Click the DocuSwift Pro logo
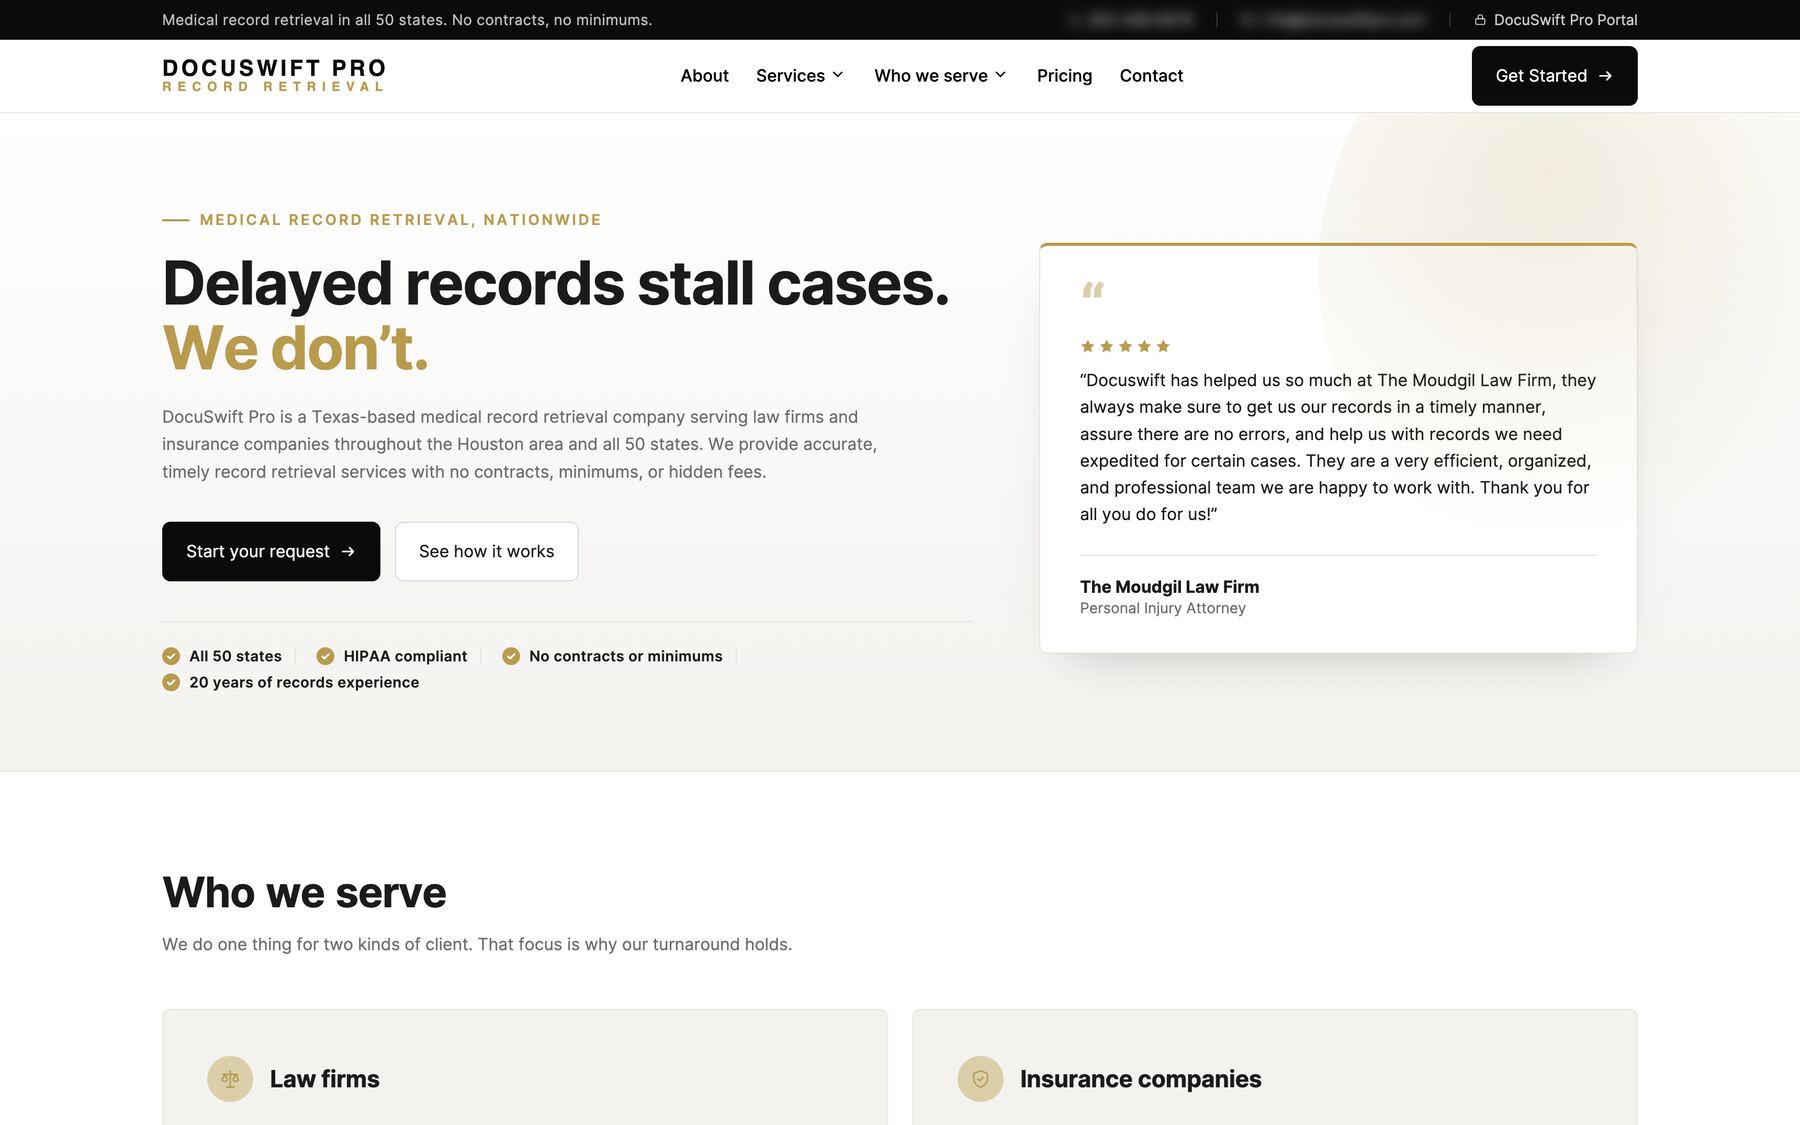 (x=274, y=75)
